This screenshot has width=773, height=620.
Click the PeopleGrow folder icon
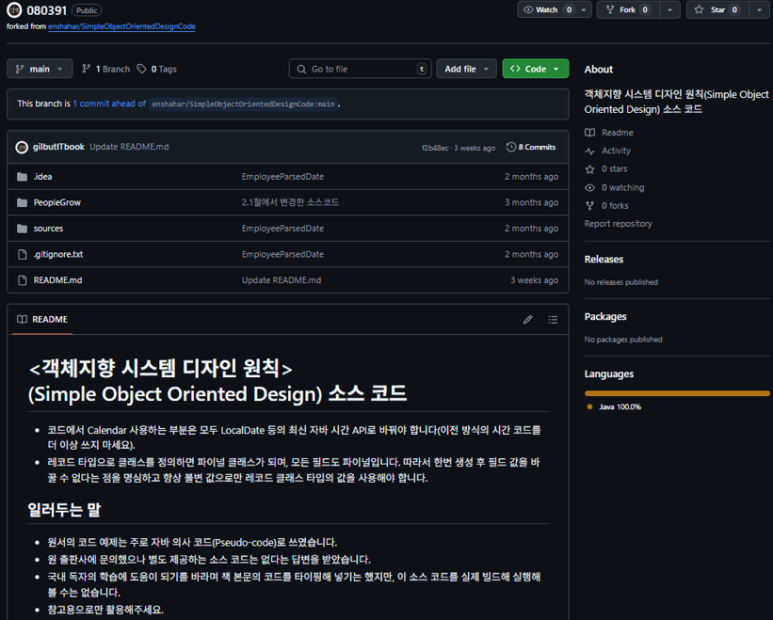pos(22,203)
